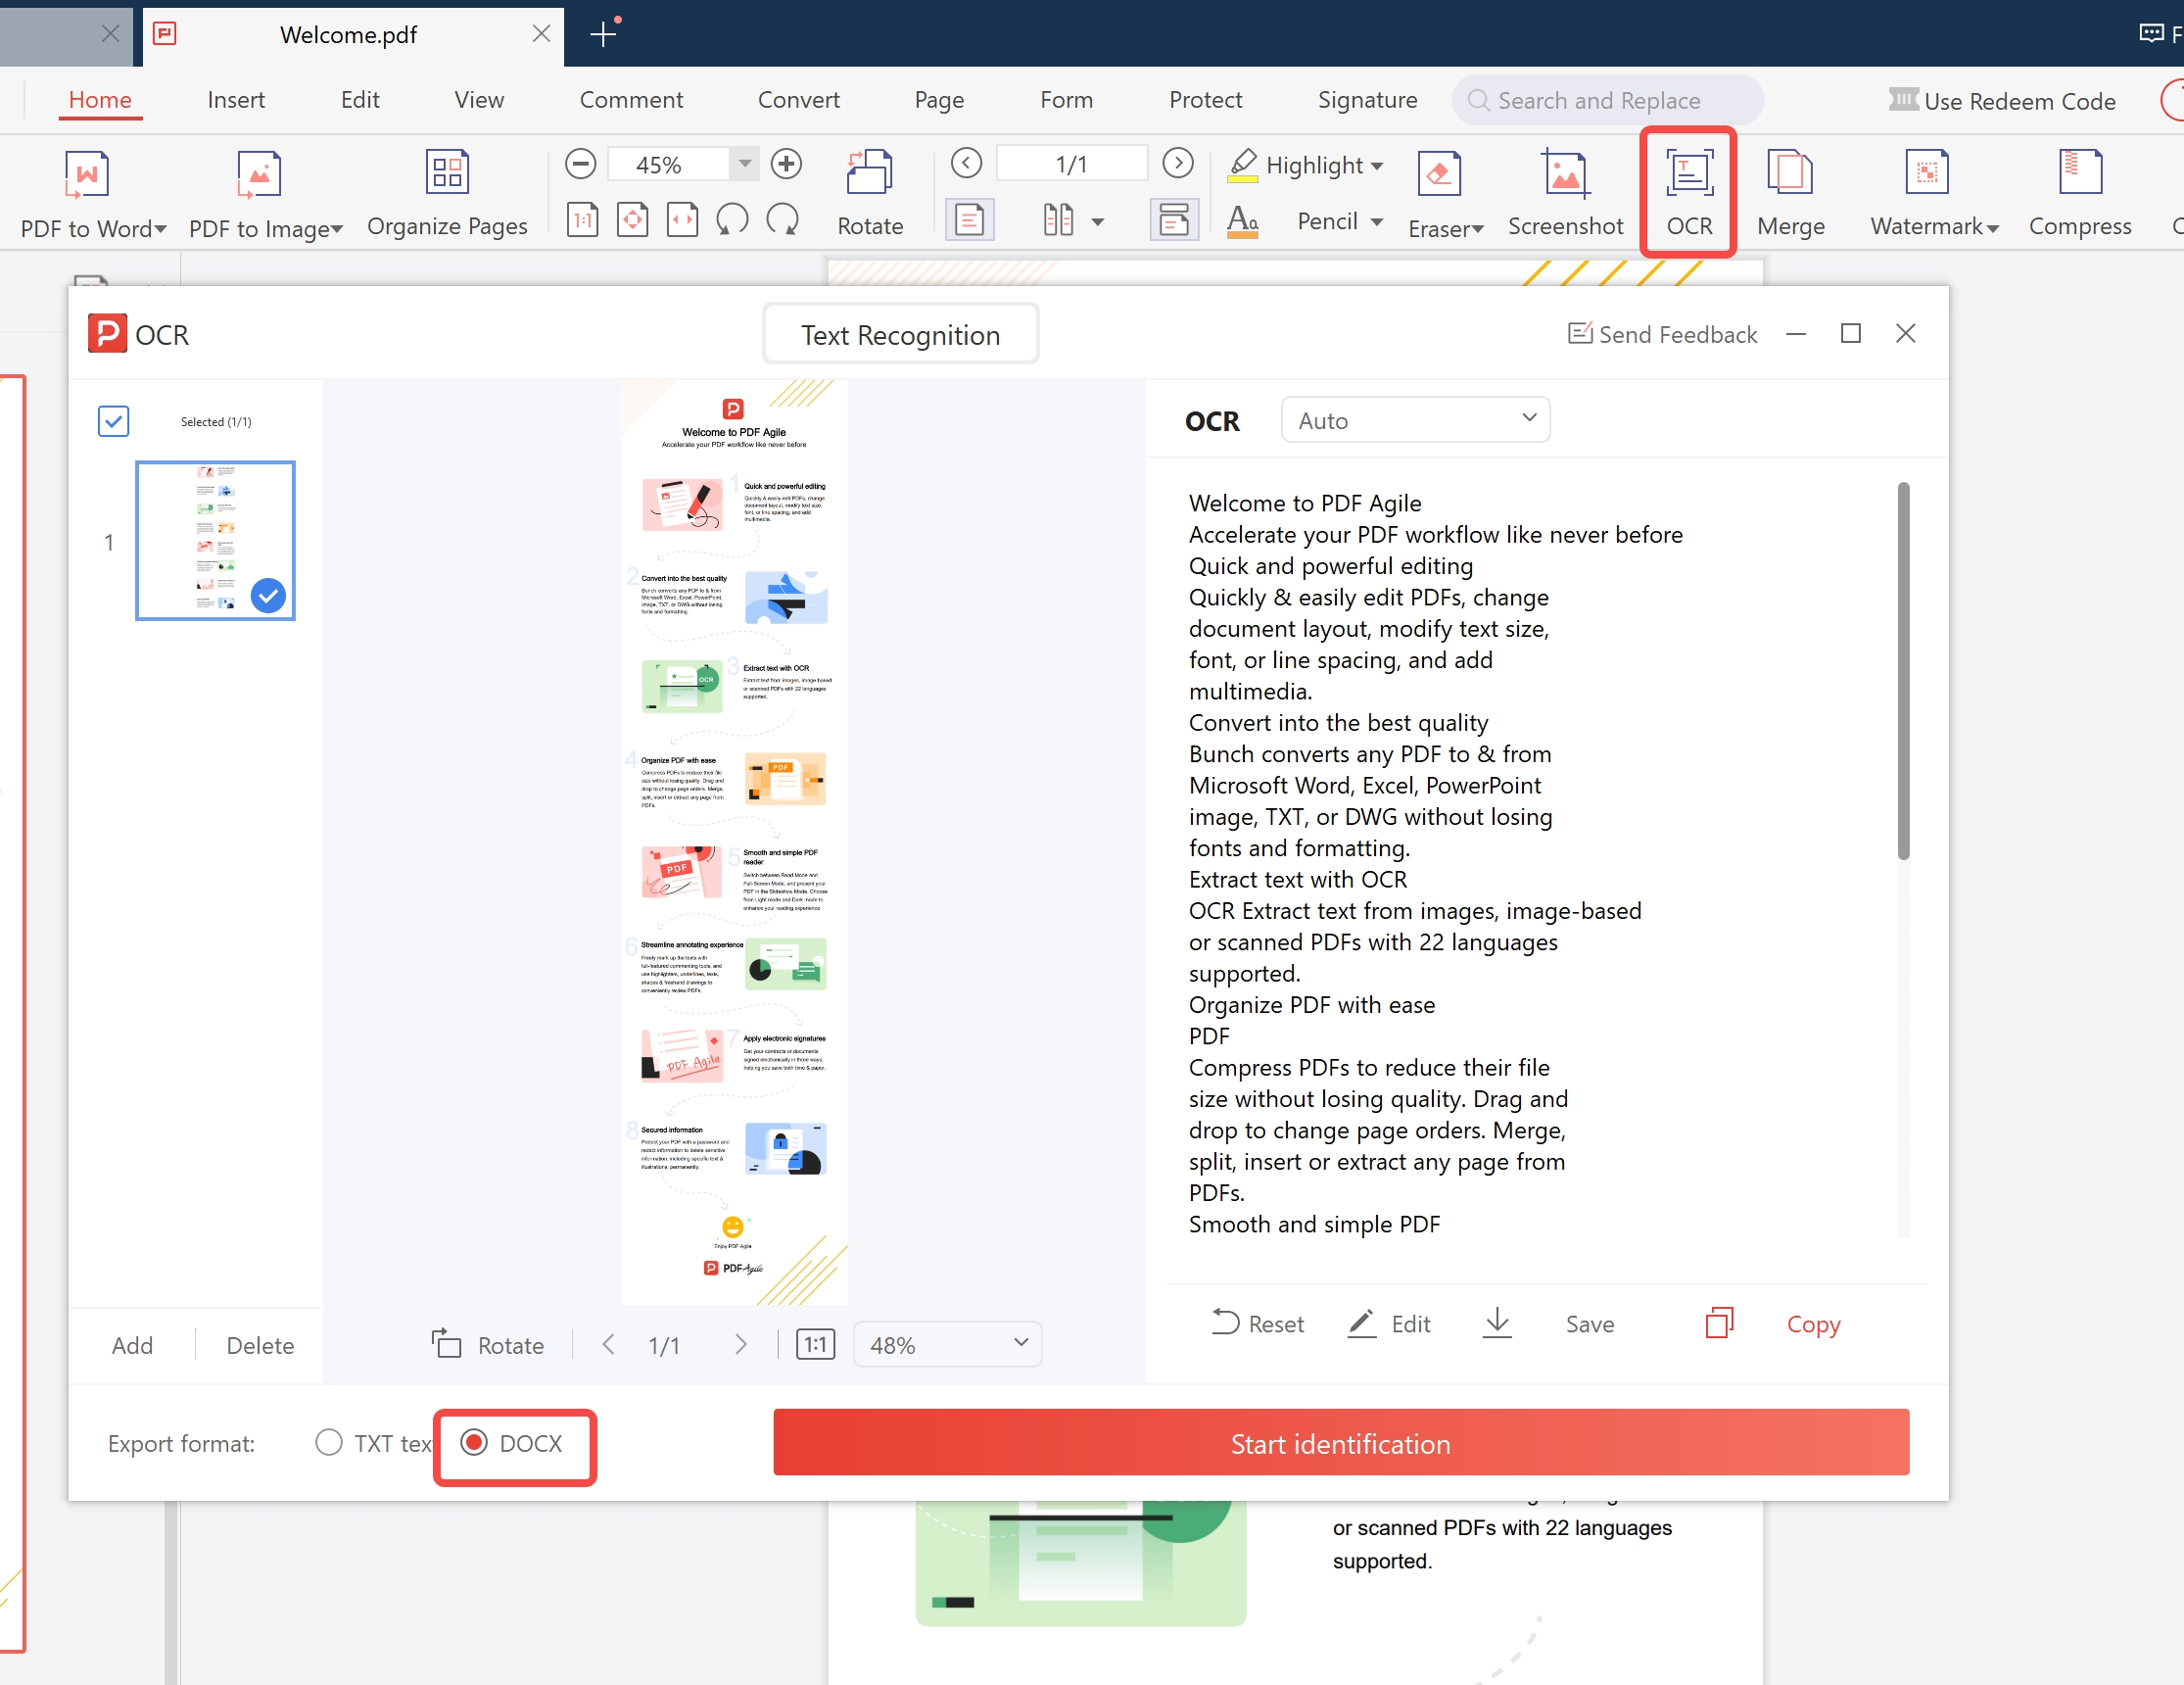Open the Comment tab
The image size is (2184, 1685).
[x=631, y=100]
